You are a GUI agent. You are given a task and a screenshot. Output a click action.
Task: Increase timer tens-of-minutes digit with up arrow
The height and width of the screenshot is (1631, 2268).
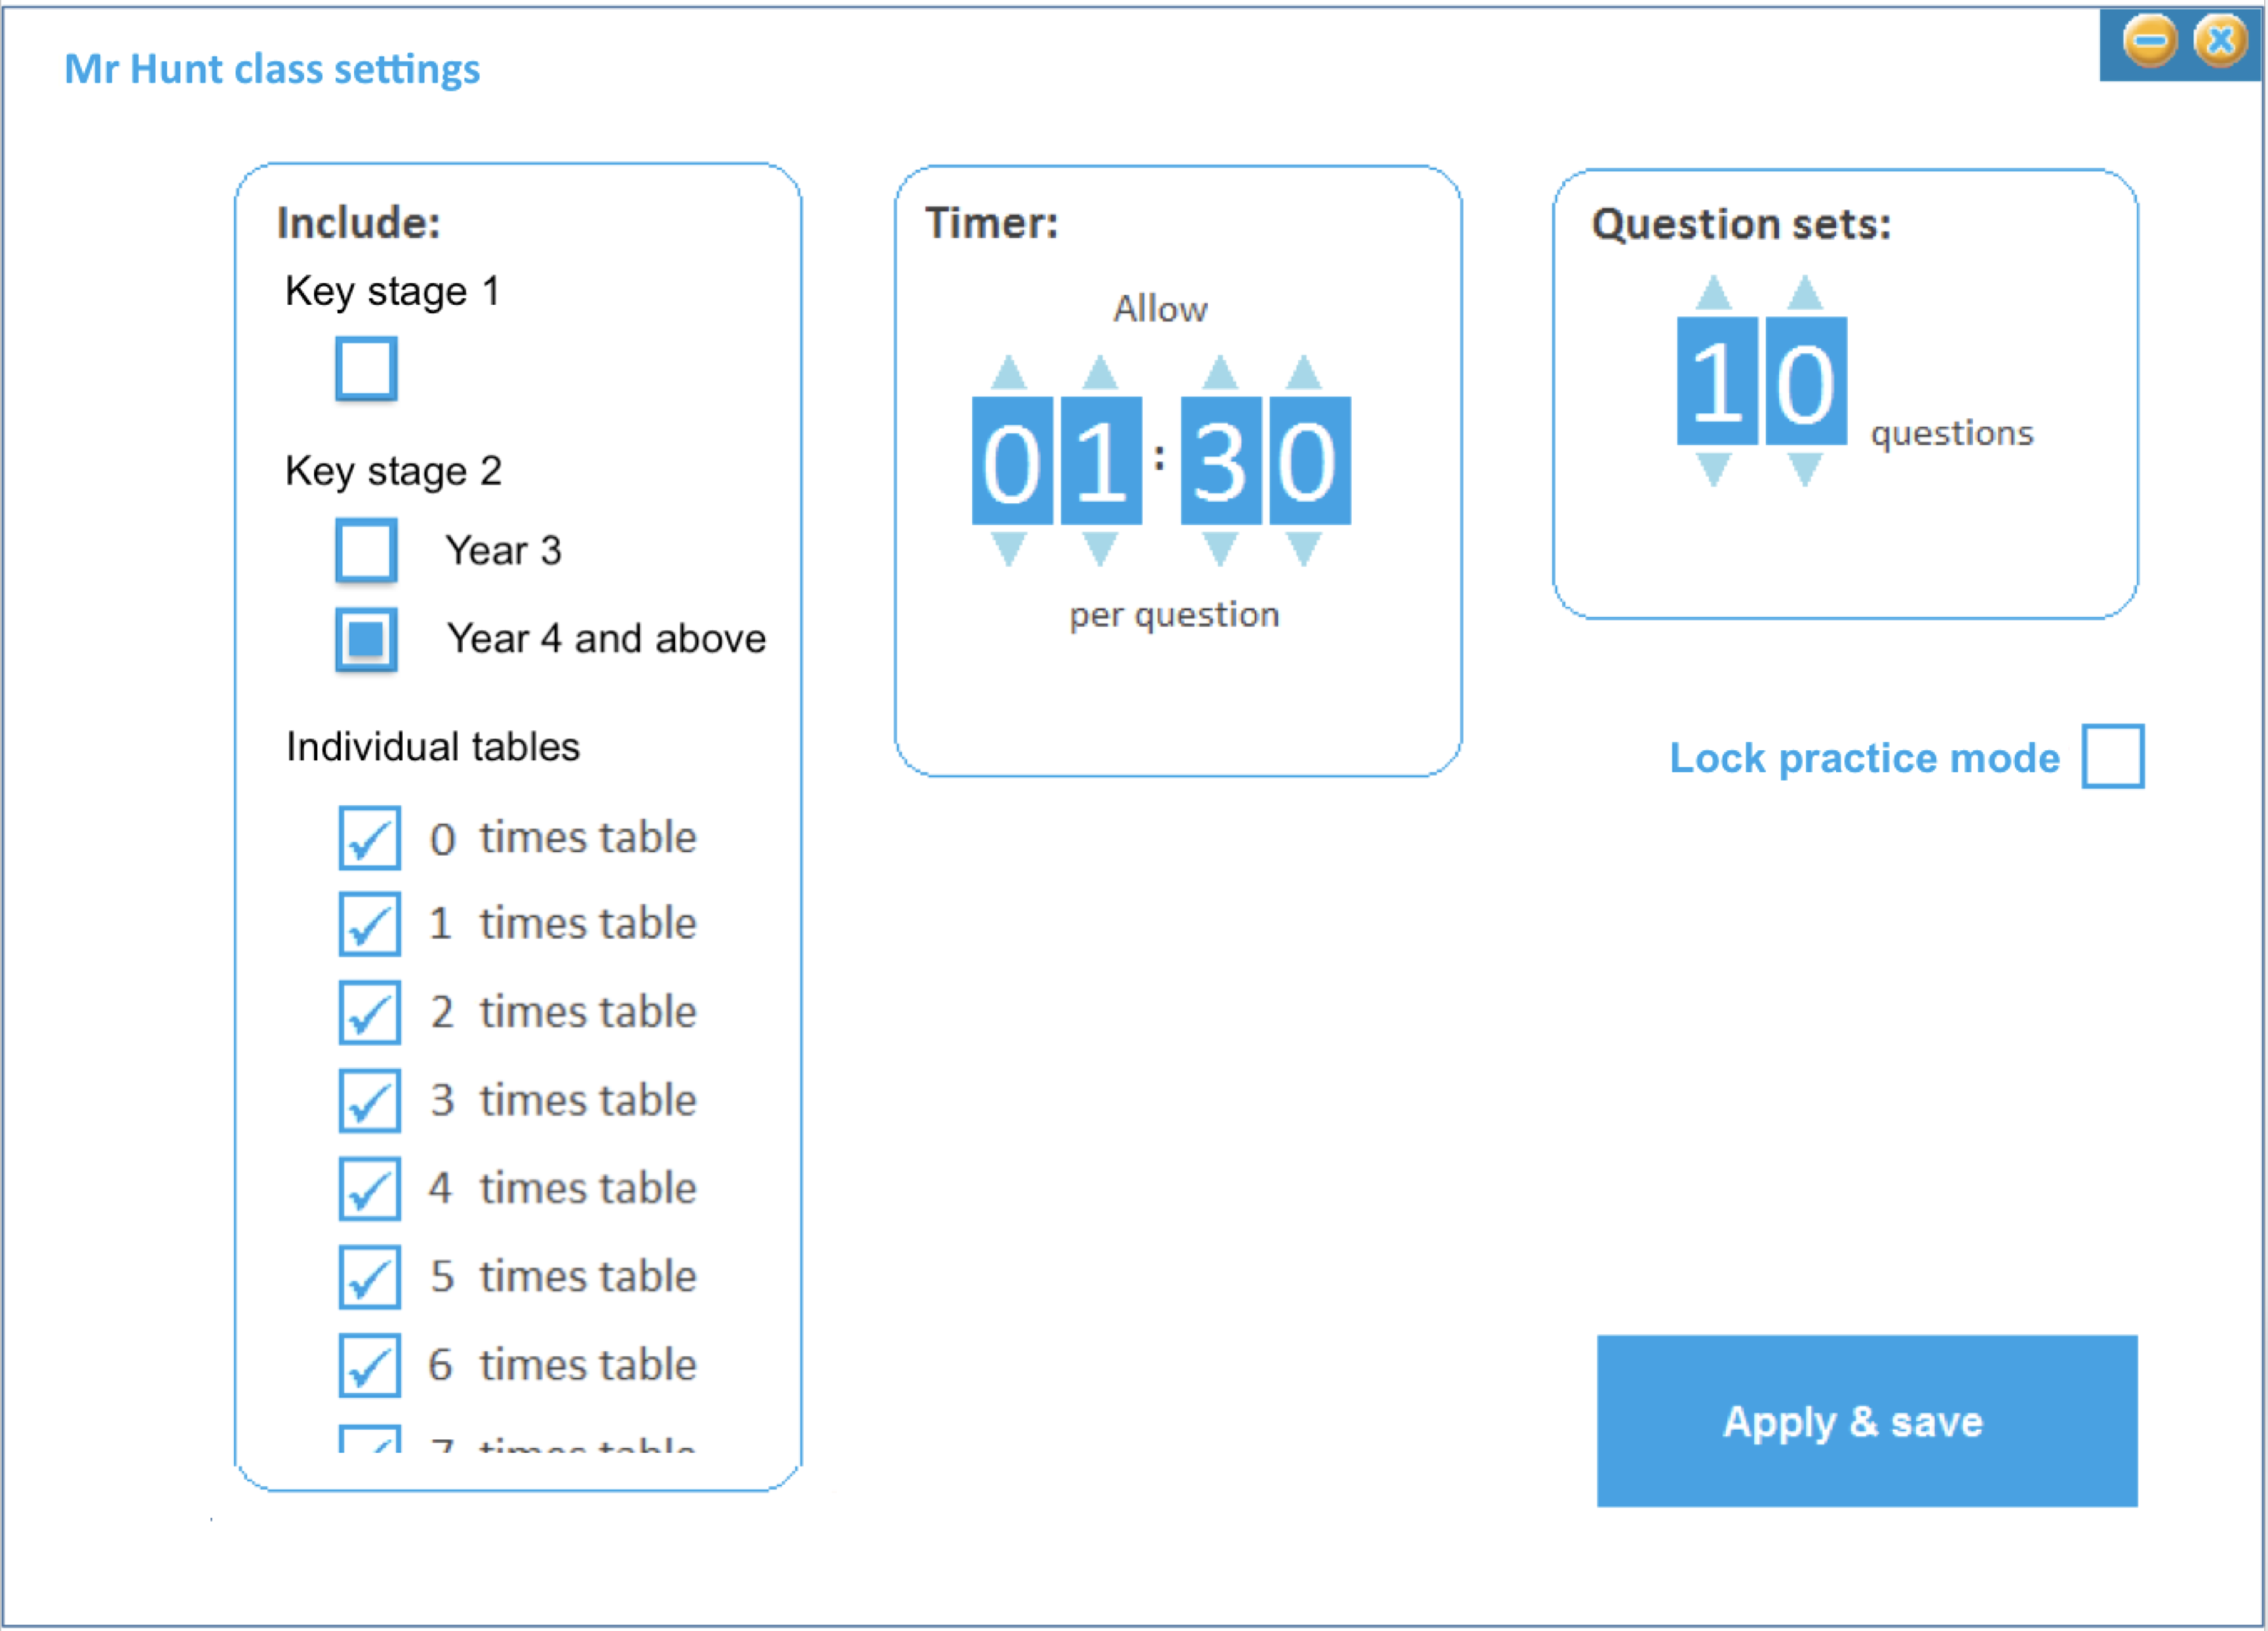1009,373
